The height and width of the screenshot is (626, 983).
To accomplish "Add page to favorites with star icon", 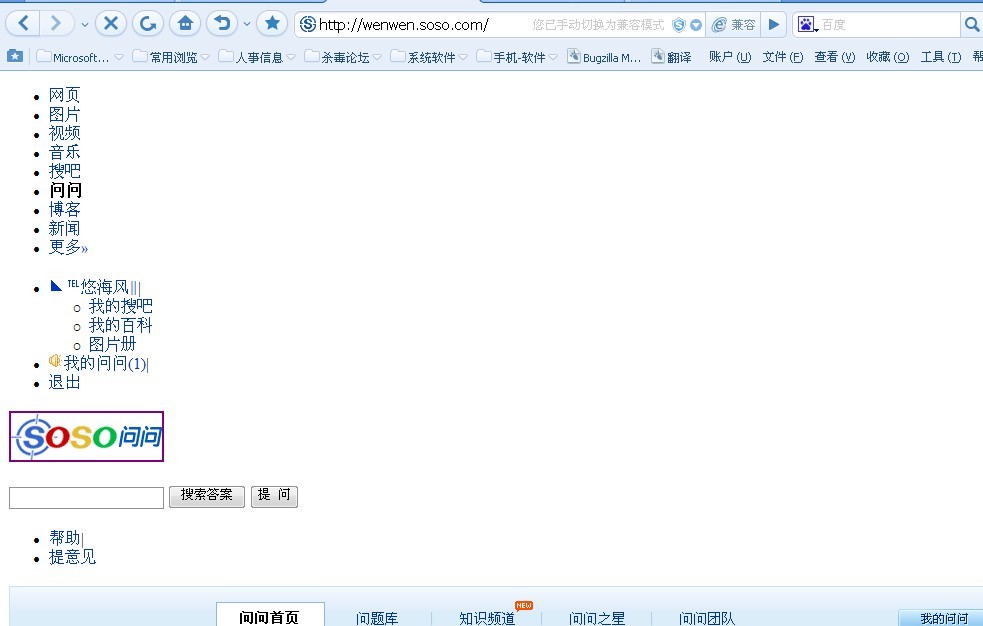I will pos(272,24).
